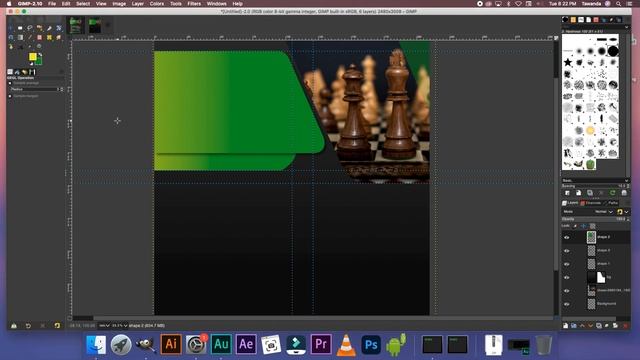Toggle the Sample merged checkbox
The image size is (640, 360).
[x=10, y=96]
